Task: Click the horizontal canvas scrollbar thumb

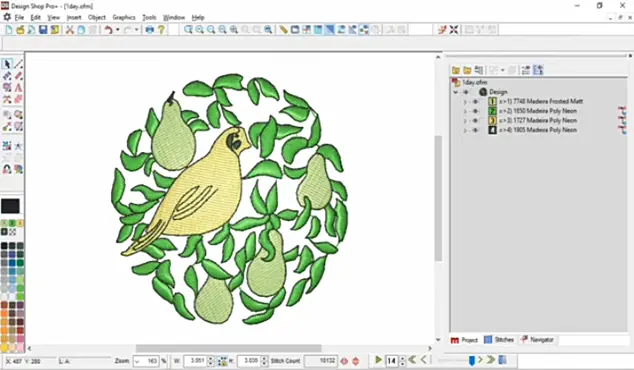Action: pos(228,348)
